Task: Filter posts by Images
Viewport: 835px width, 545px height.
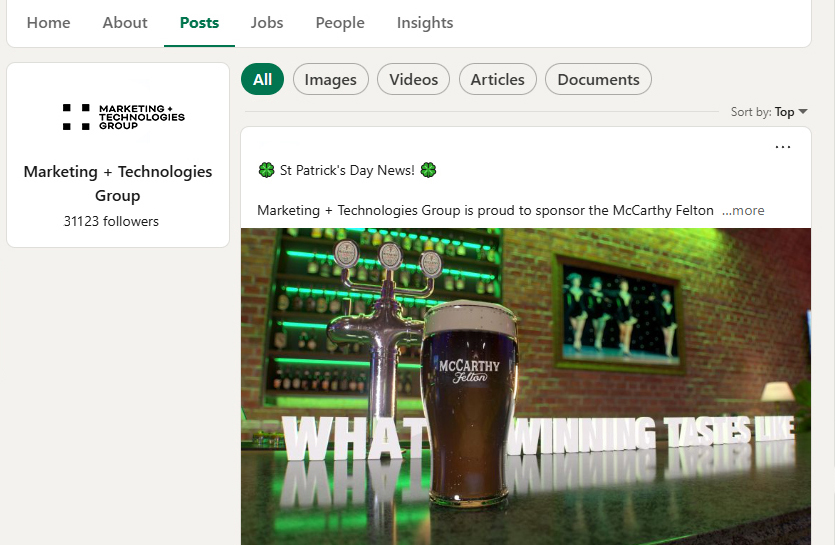Action: pos(331,79)
